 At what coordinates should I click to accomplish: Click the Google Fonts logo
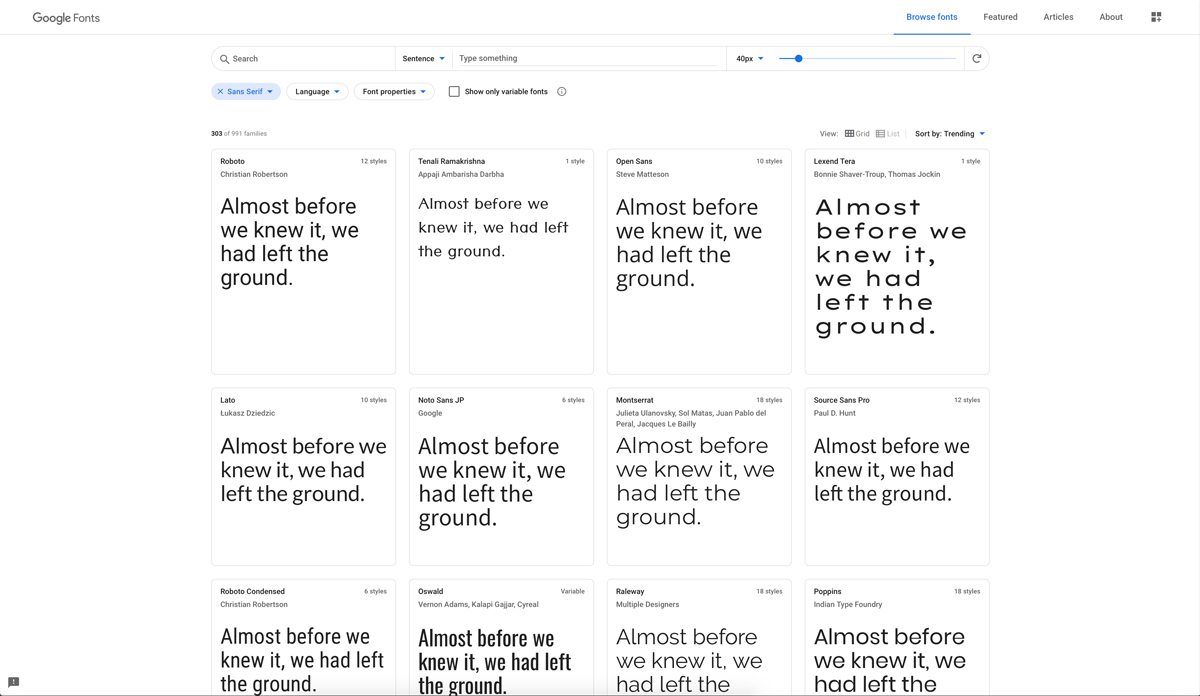click(65, 17)
